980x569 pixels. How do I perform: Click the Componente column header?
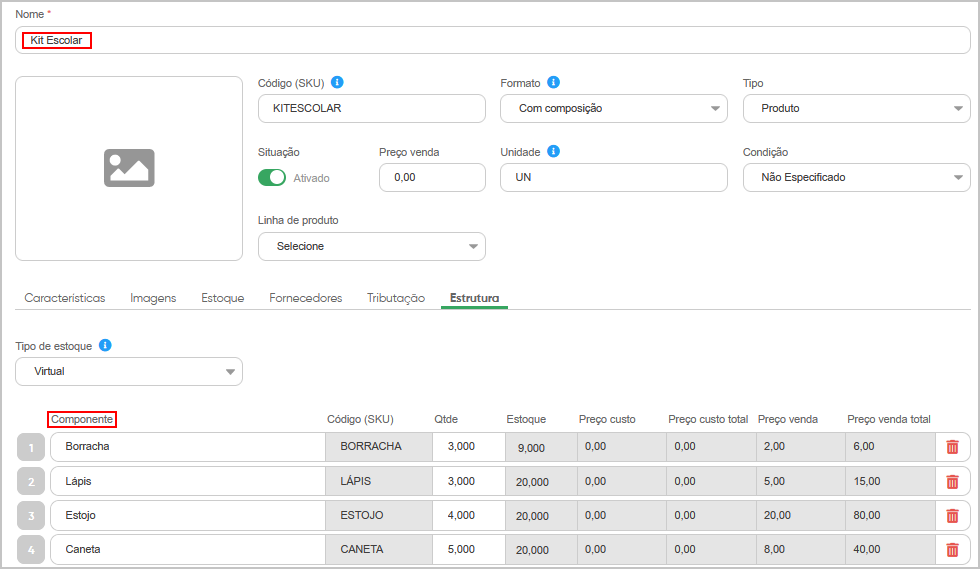[x=82, y=419]
